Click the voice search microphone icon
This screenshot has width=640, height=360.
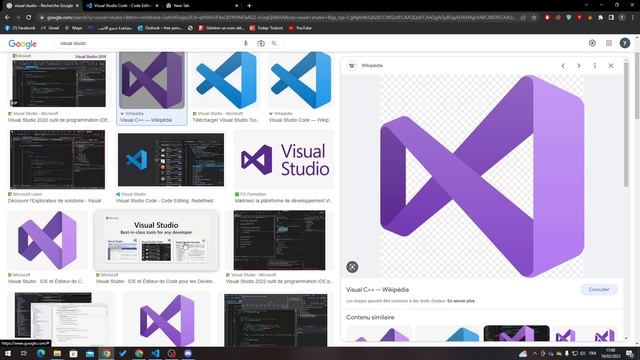pyautogui.click(x=245, y=43)
